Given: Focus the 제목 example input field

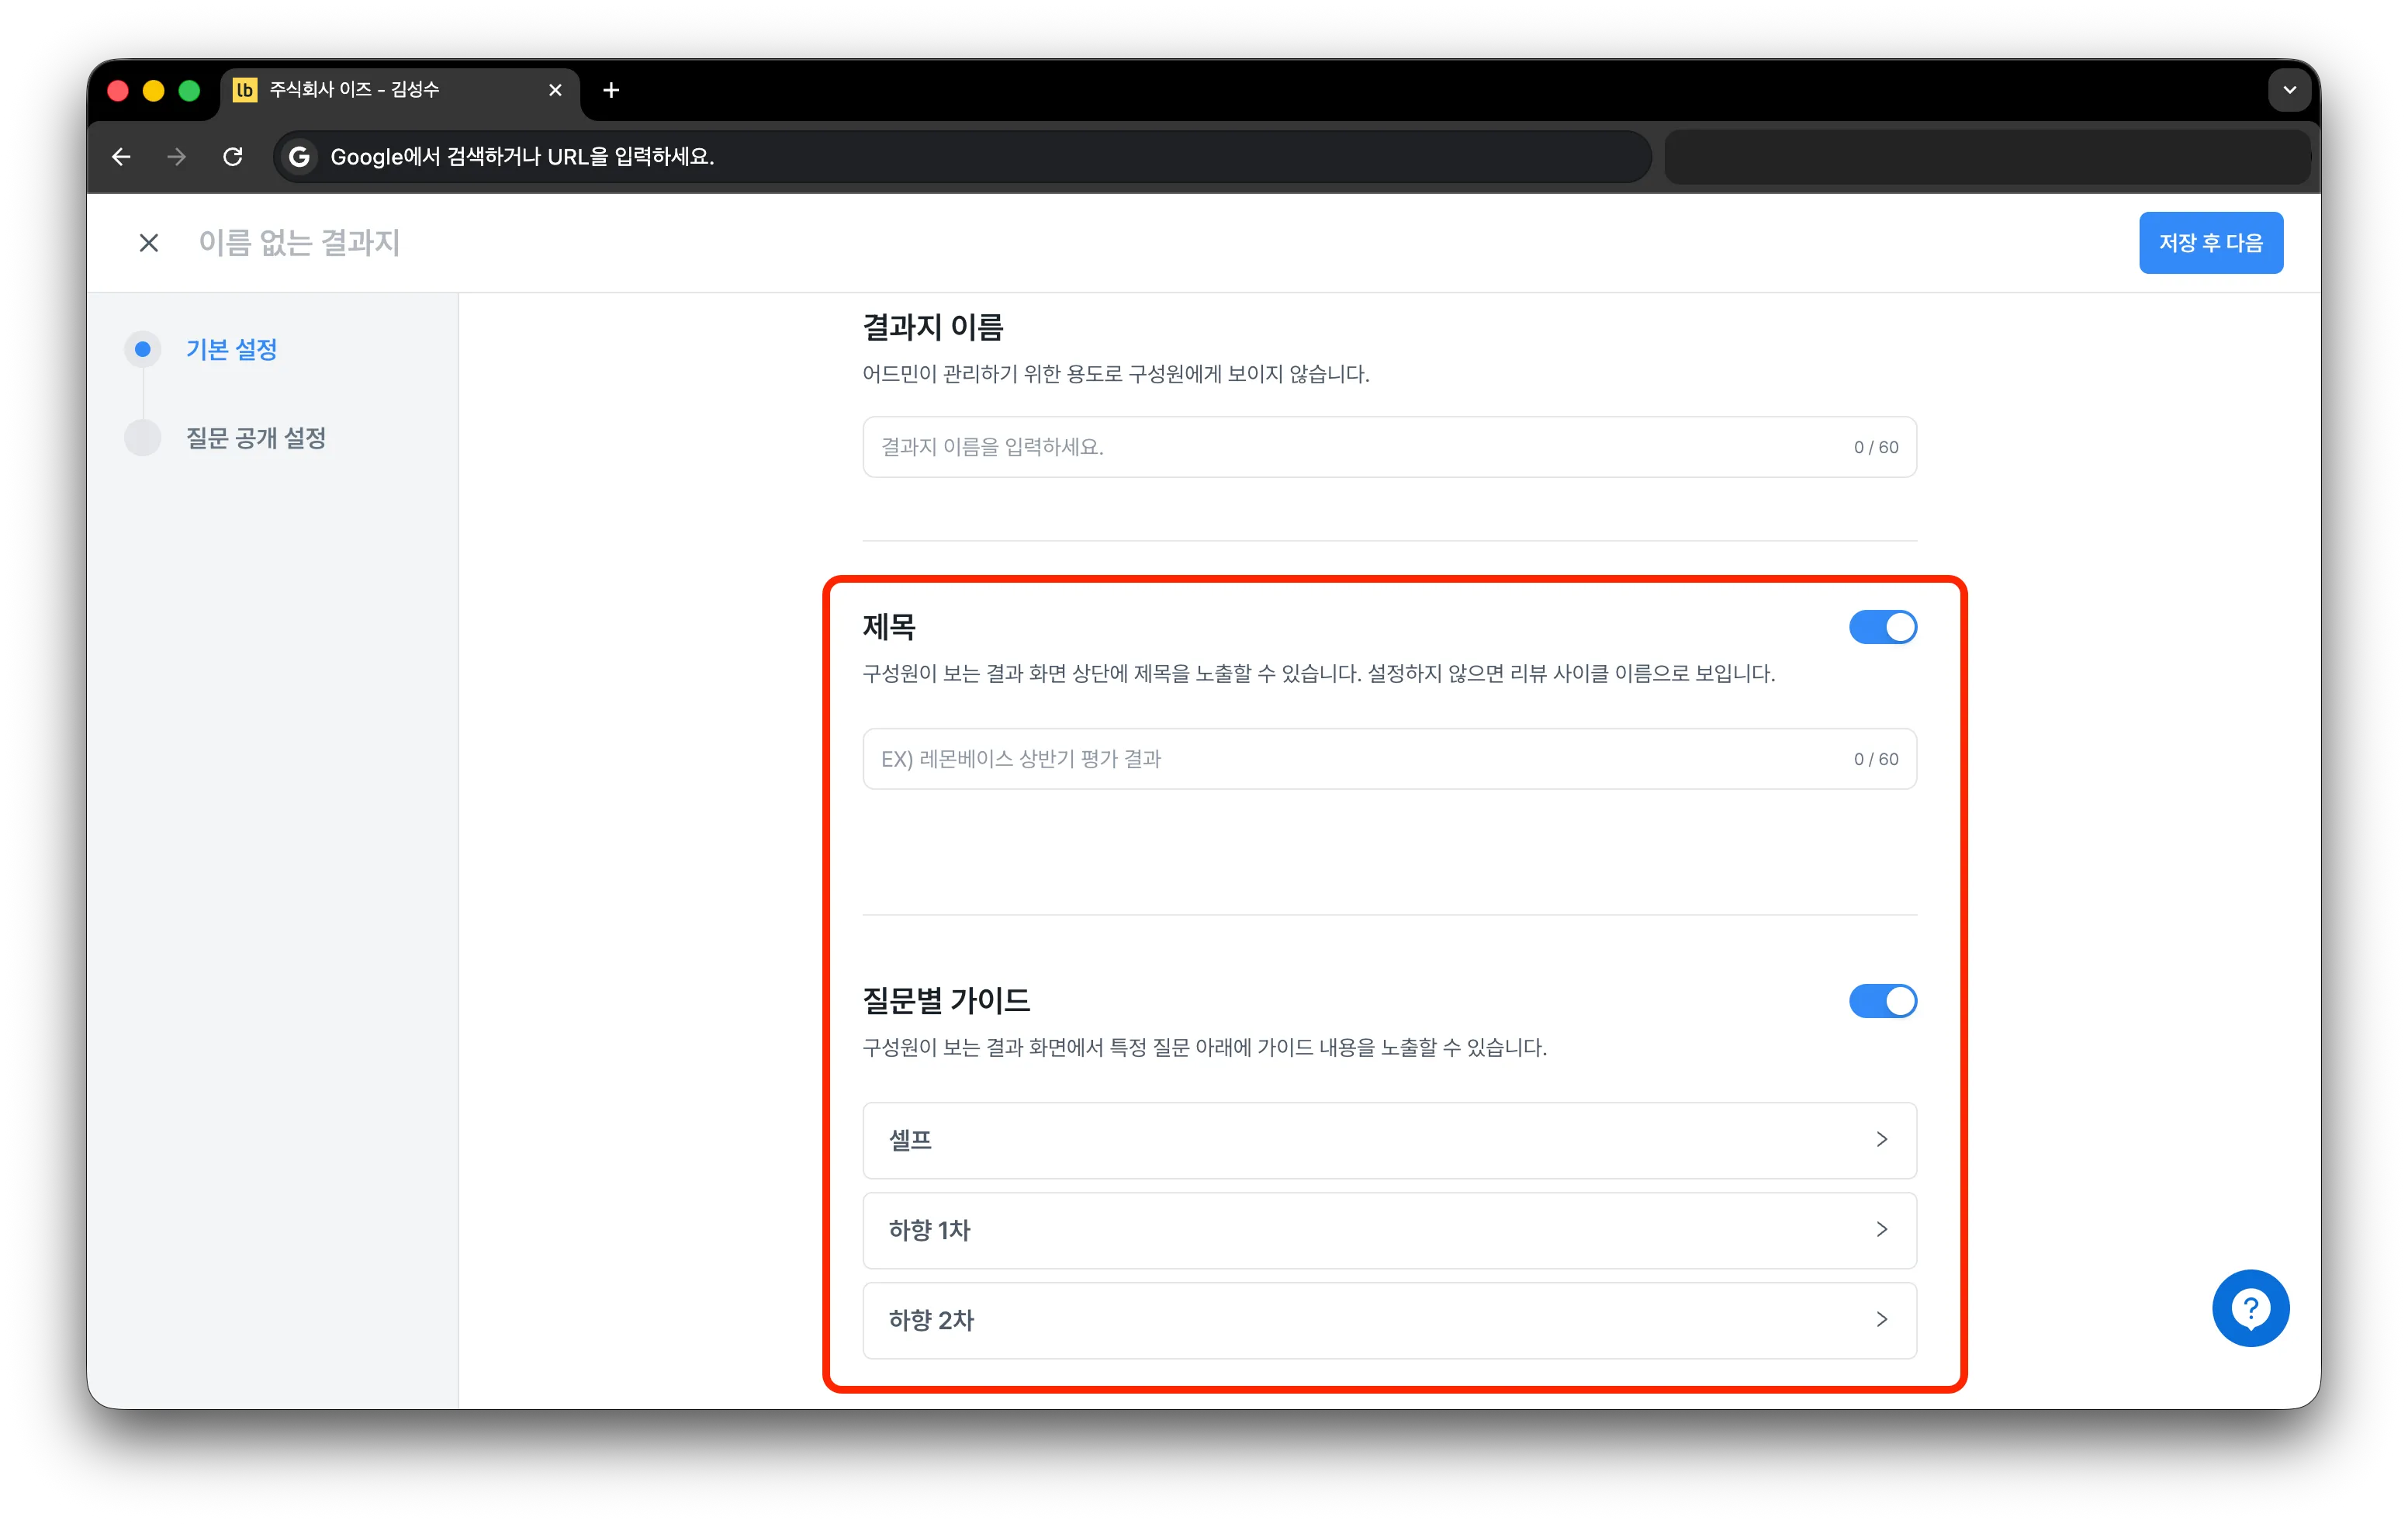Looking at the screenshot, I should (x=1389, y=759).
